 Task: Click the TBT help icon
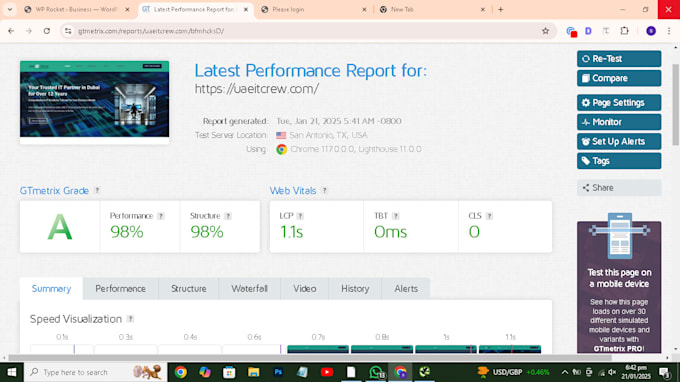396,216
